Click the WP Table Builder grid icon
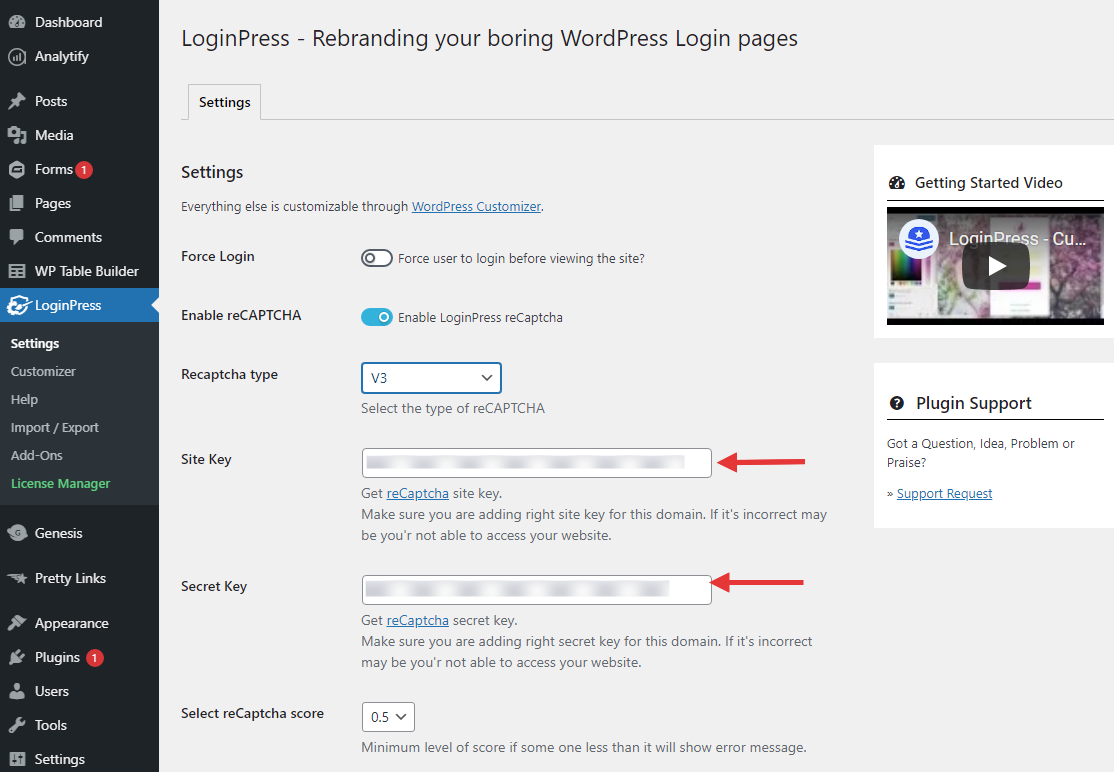This screenshot has height=772, width=1114. click(17, 271)
